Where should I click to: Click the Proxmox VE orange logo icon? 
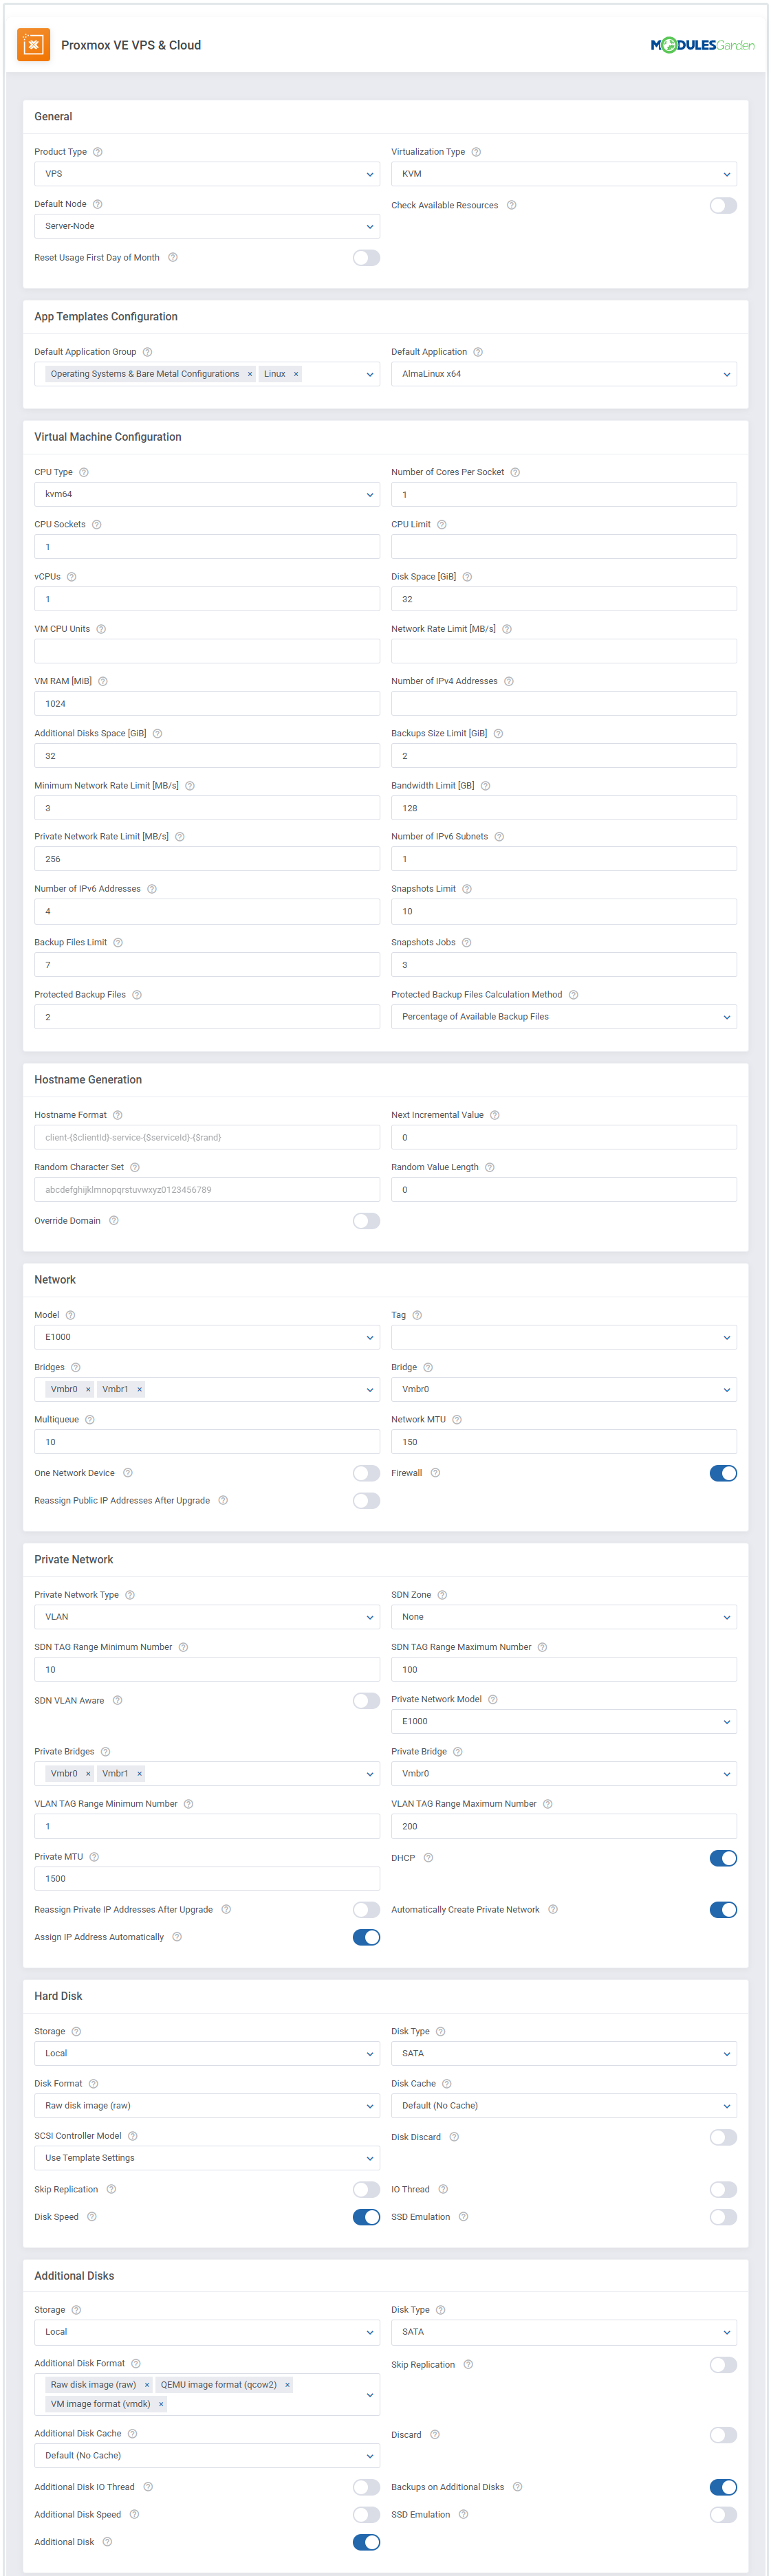point(33,45)
